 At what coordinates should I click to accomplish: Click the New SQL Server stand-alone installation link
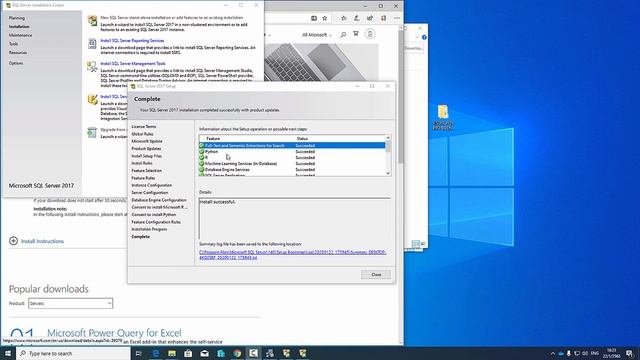pos(171,18)
